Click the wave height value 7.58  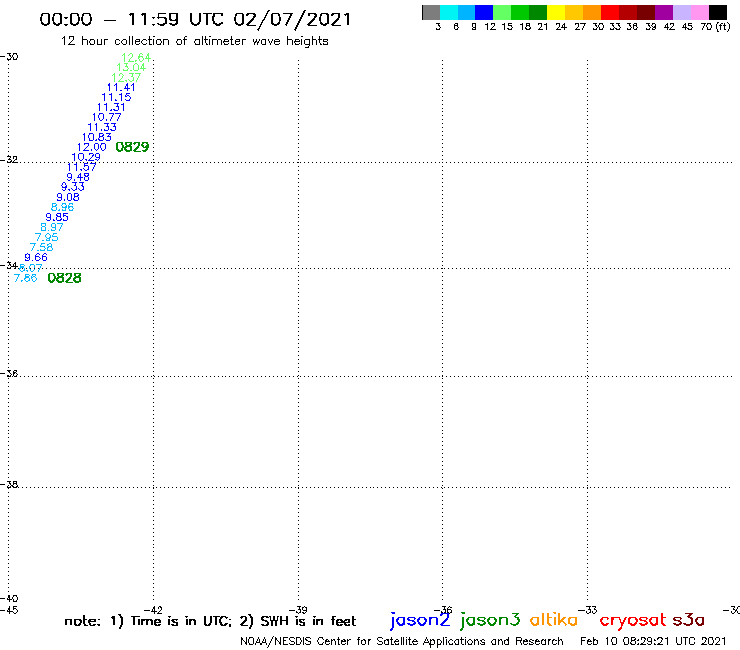[x=42, y=247]
